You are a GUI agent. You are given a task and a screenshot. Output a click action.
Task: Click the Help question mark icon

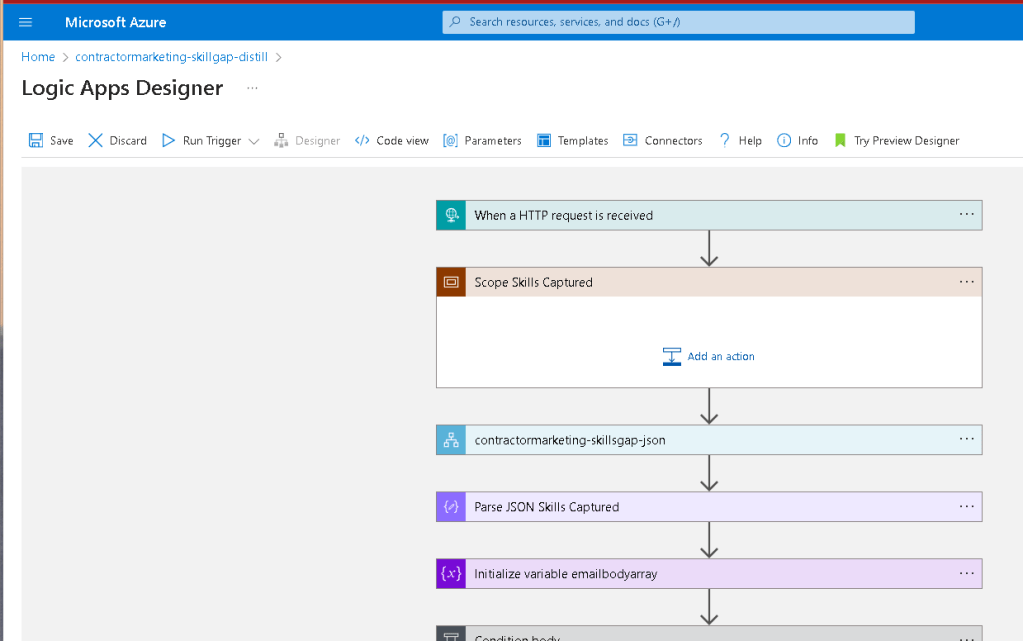(x=724, y=140)
